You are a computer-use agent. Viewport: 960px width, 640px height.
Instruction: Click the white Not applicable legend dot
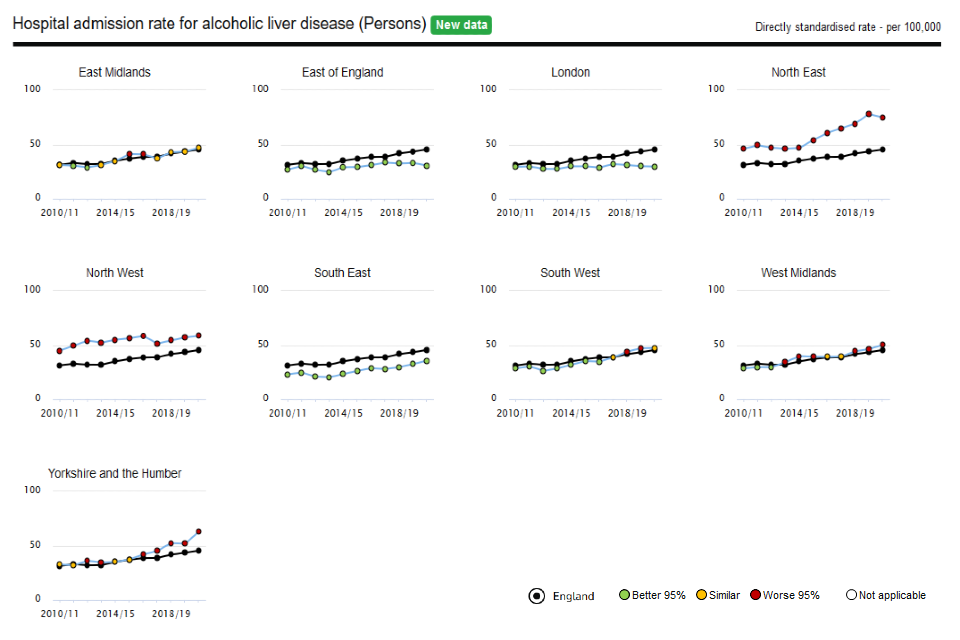852,596
